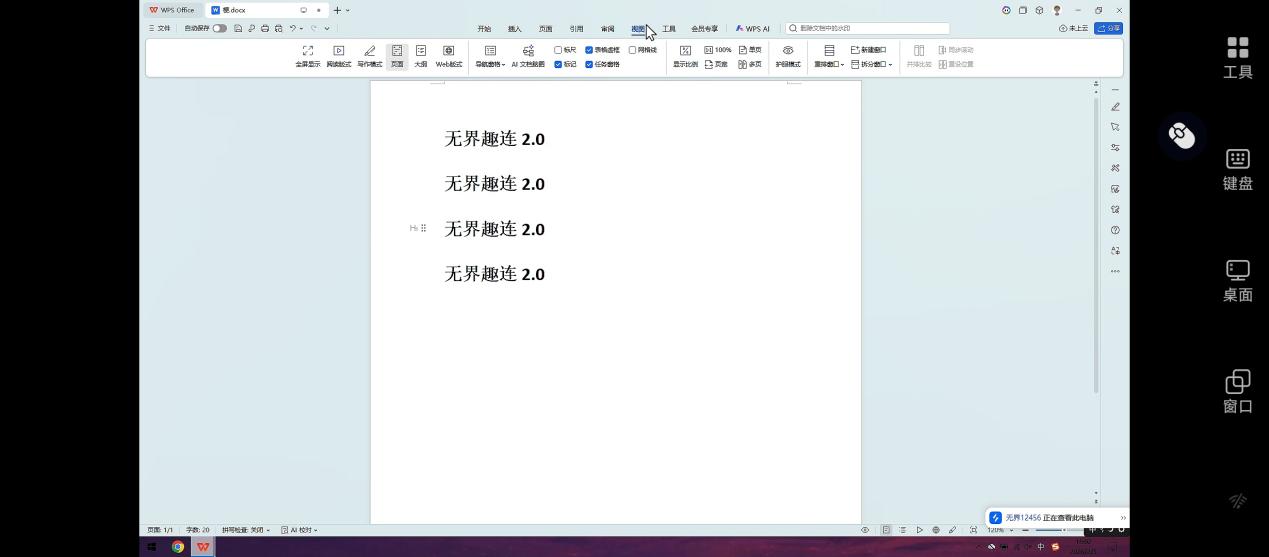Toggle the 自动保存 autosave switch

tap(219, 28)
